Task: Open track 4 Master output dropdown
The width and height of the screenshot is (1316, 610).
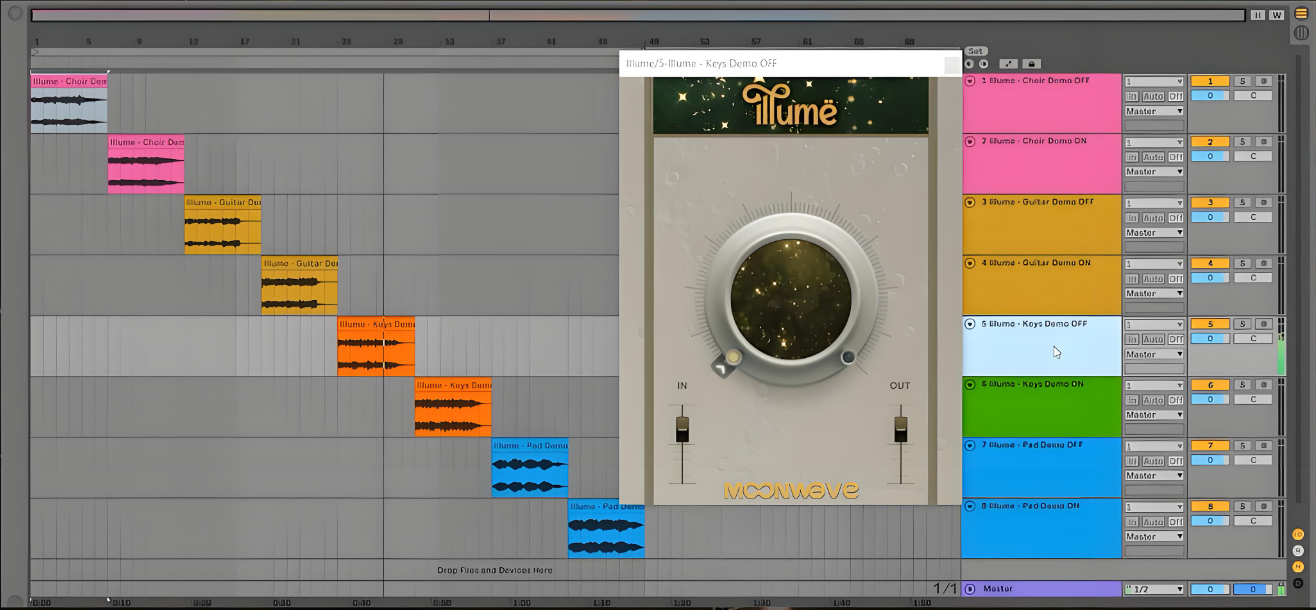Action: (x=1154, y=293)
